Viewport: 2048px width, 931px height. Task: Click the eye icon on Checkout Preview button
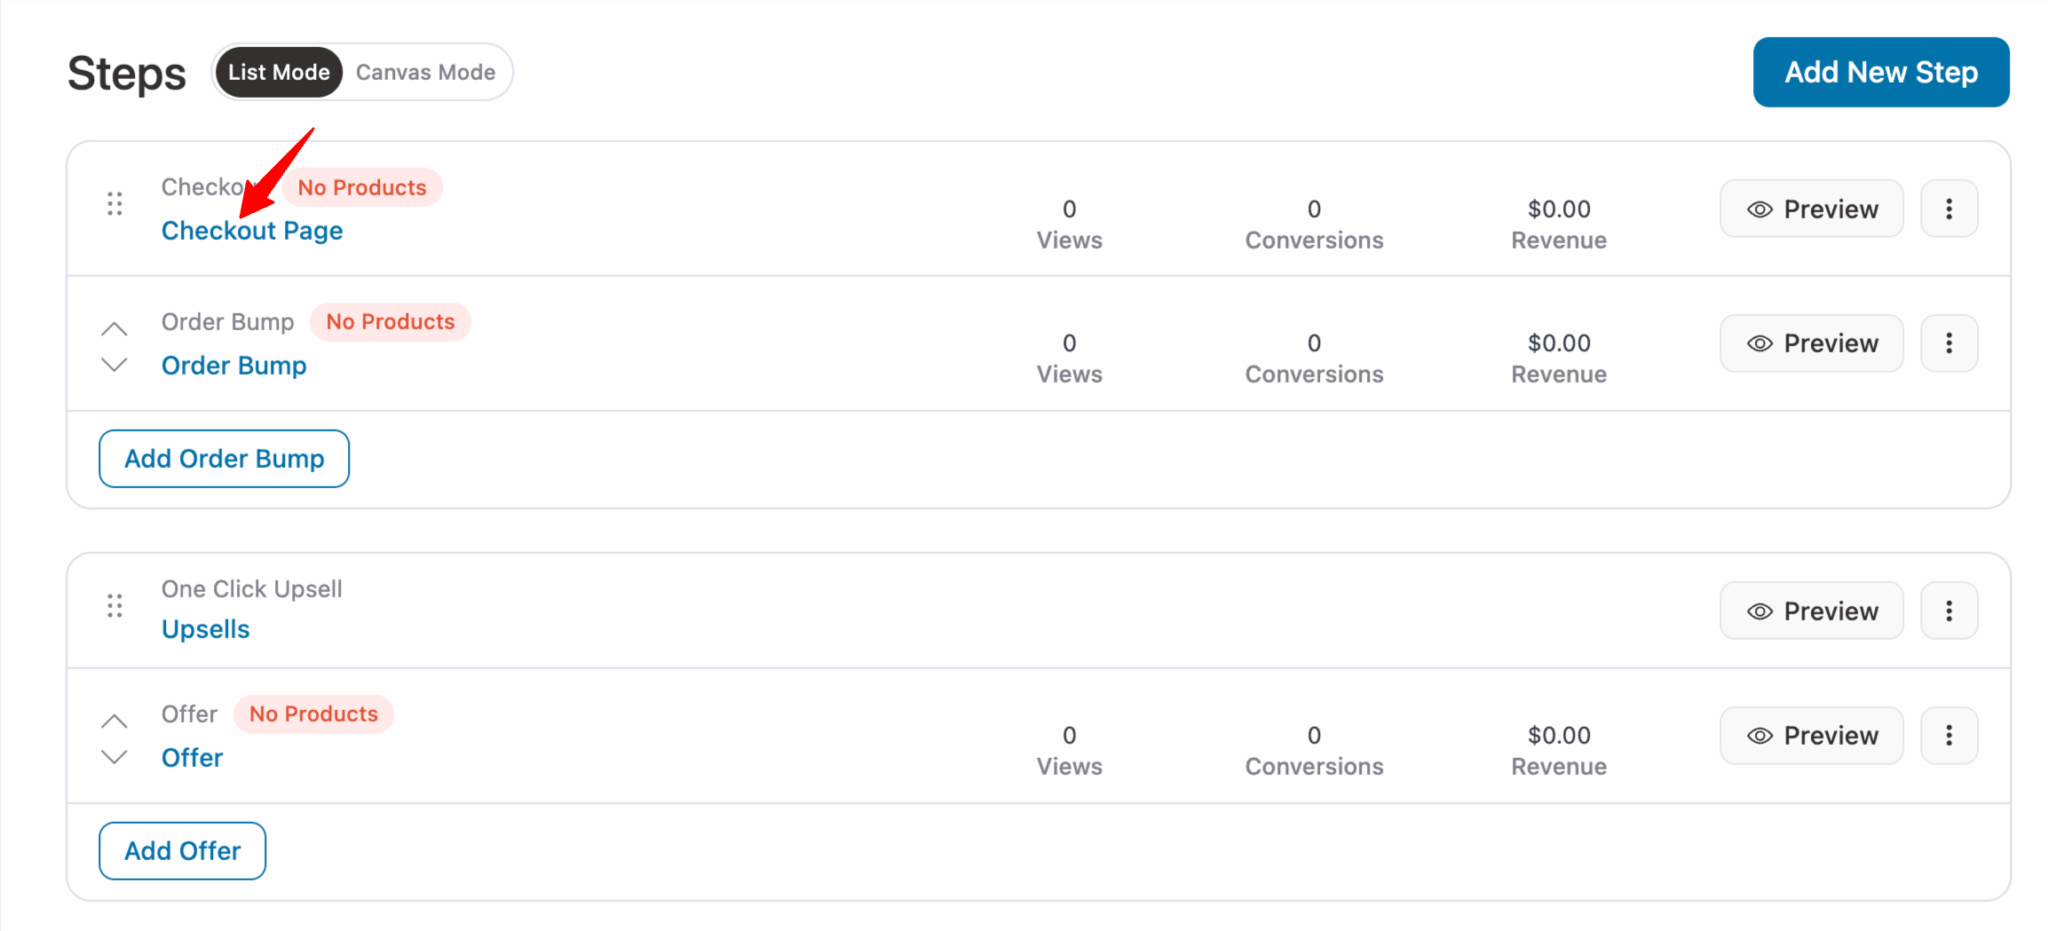1758,209
